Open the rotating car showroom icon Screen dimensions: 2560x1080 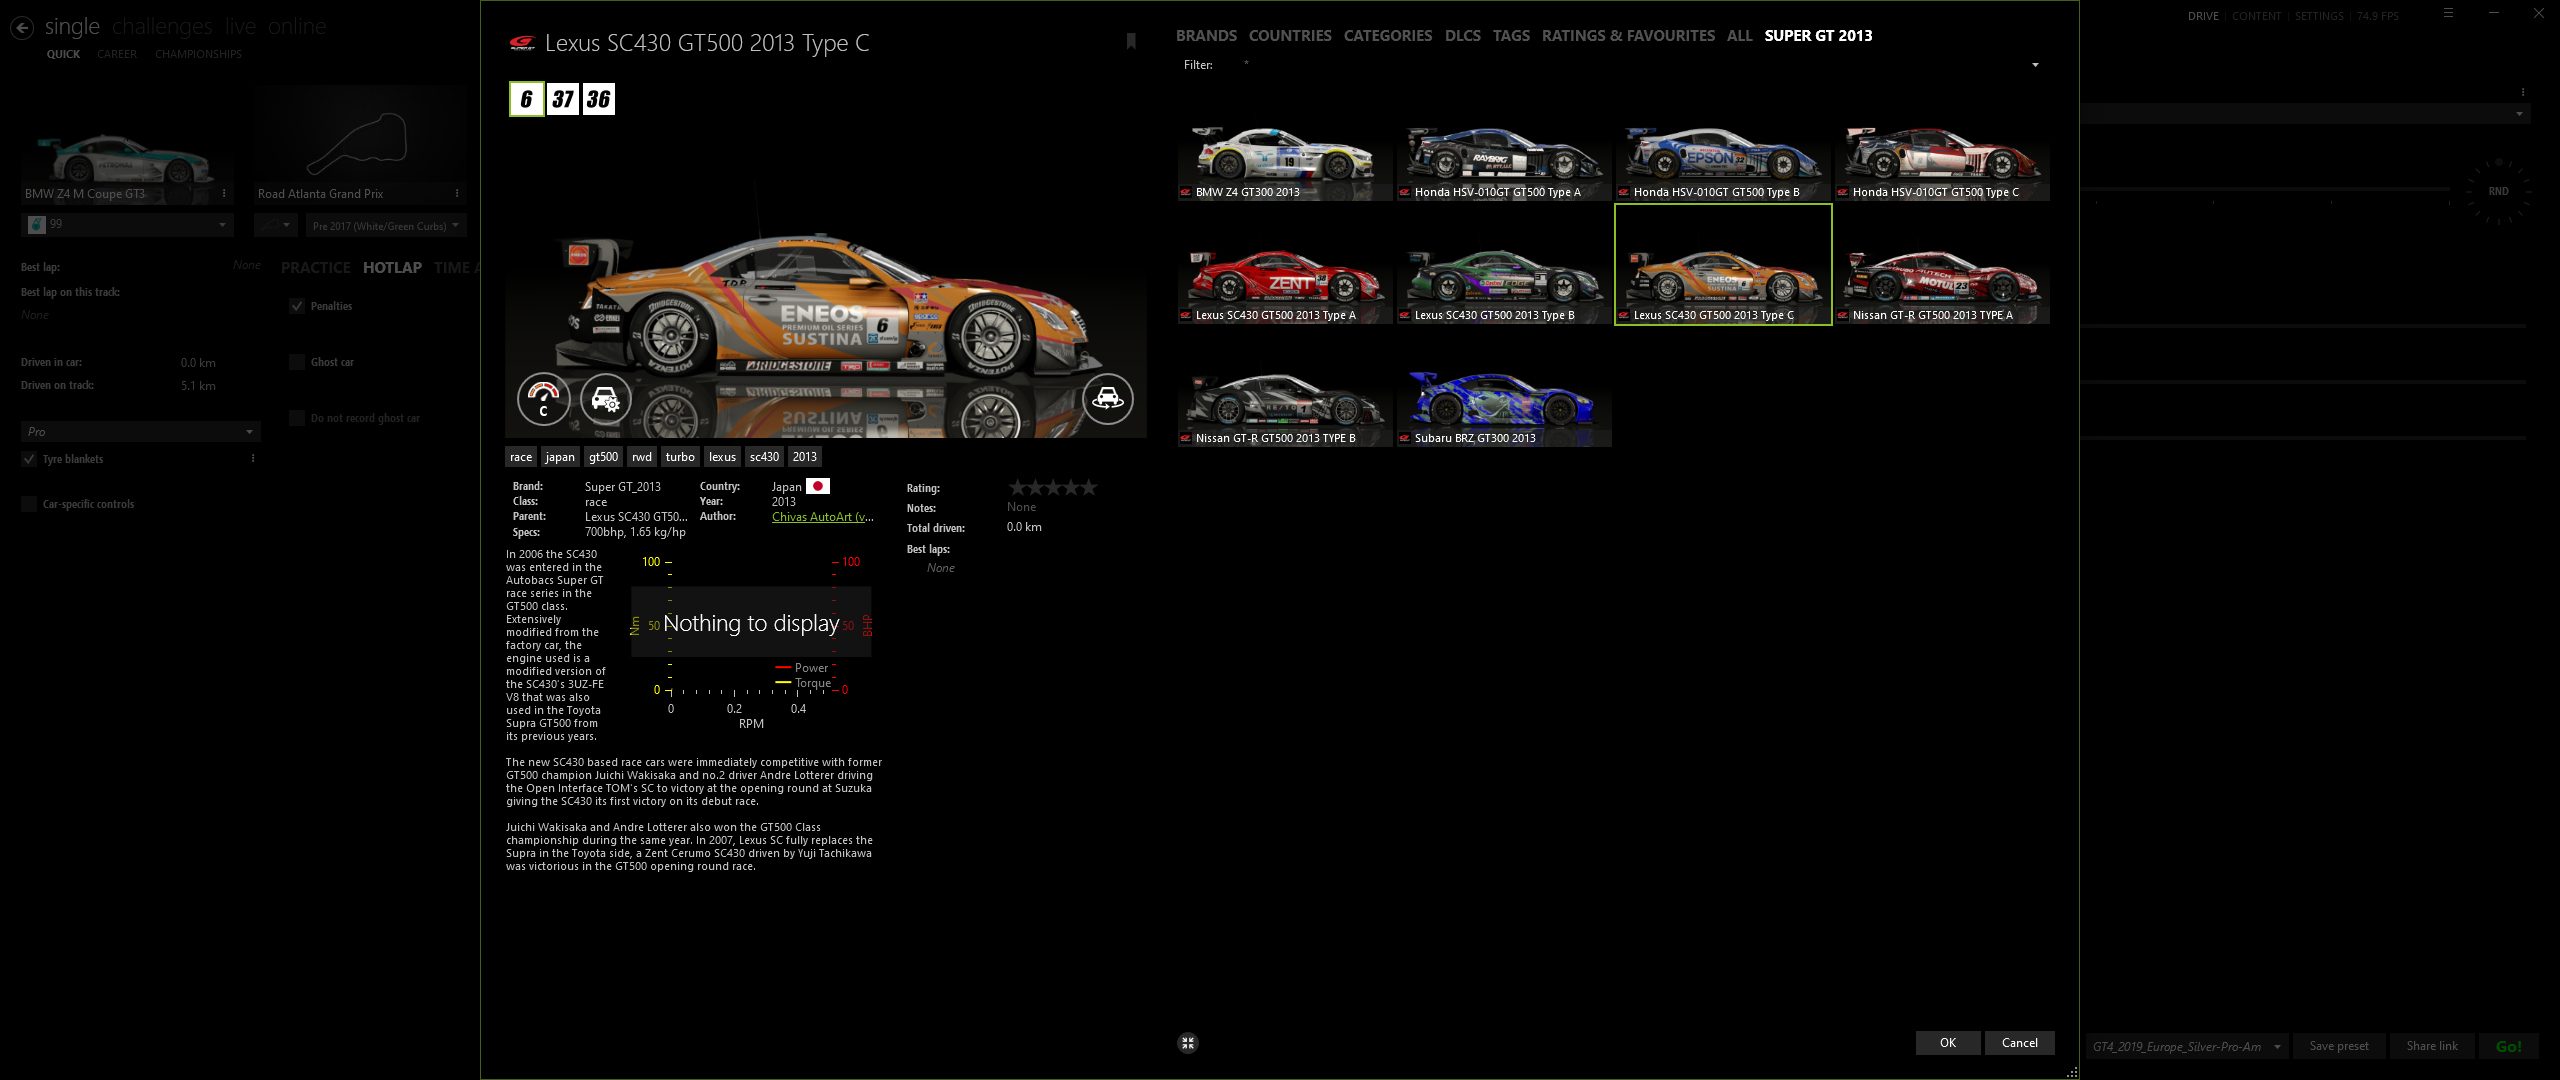click(1108, 398)
